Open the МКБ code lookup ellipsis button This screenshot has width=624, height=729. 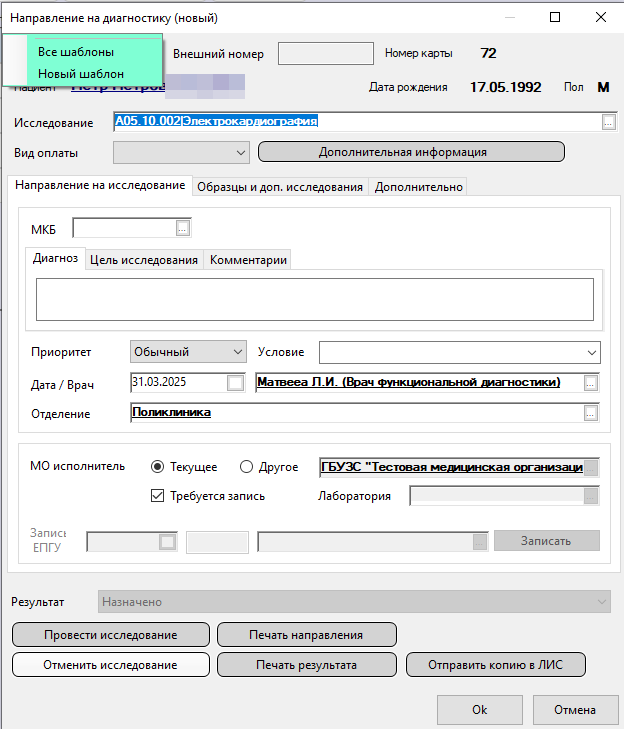click(x=183, y=228)
